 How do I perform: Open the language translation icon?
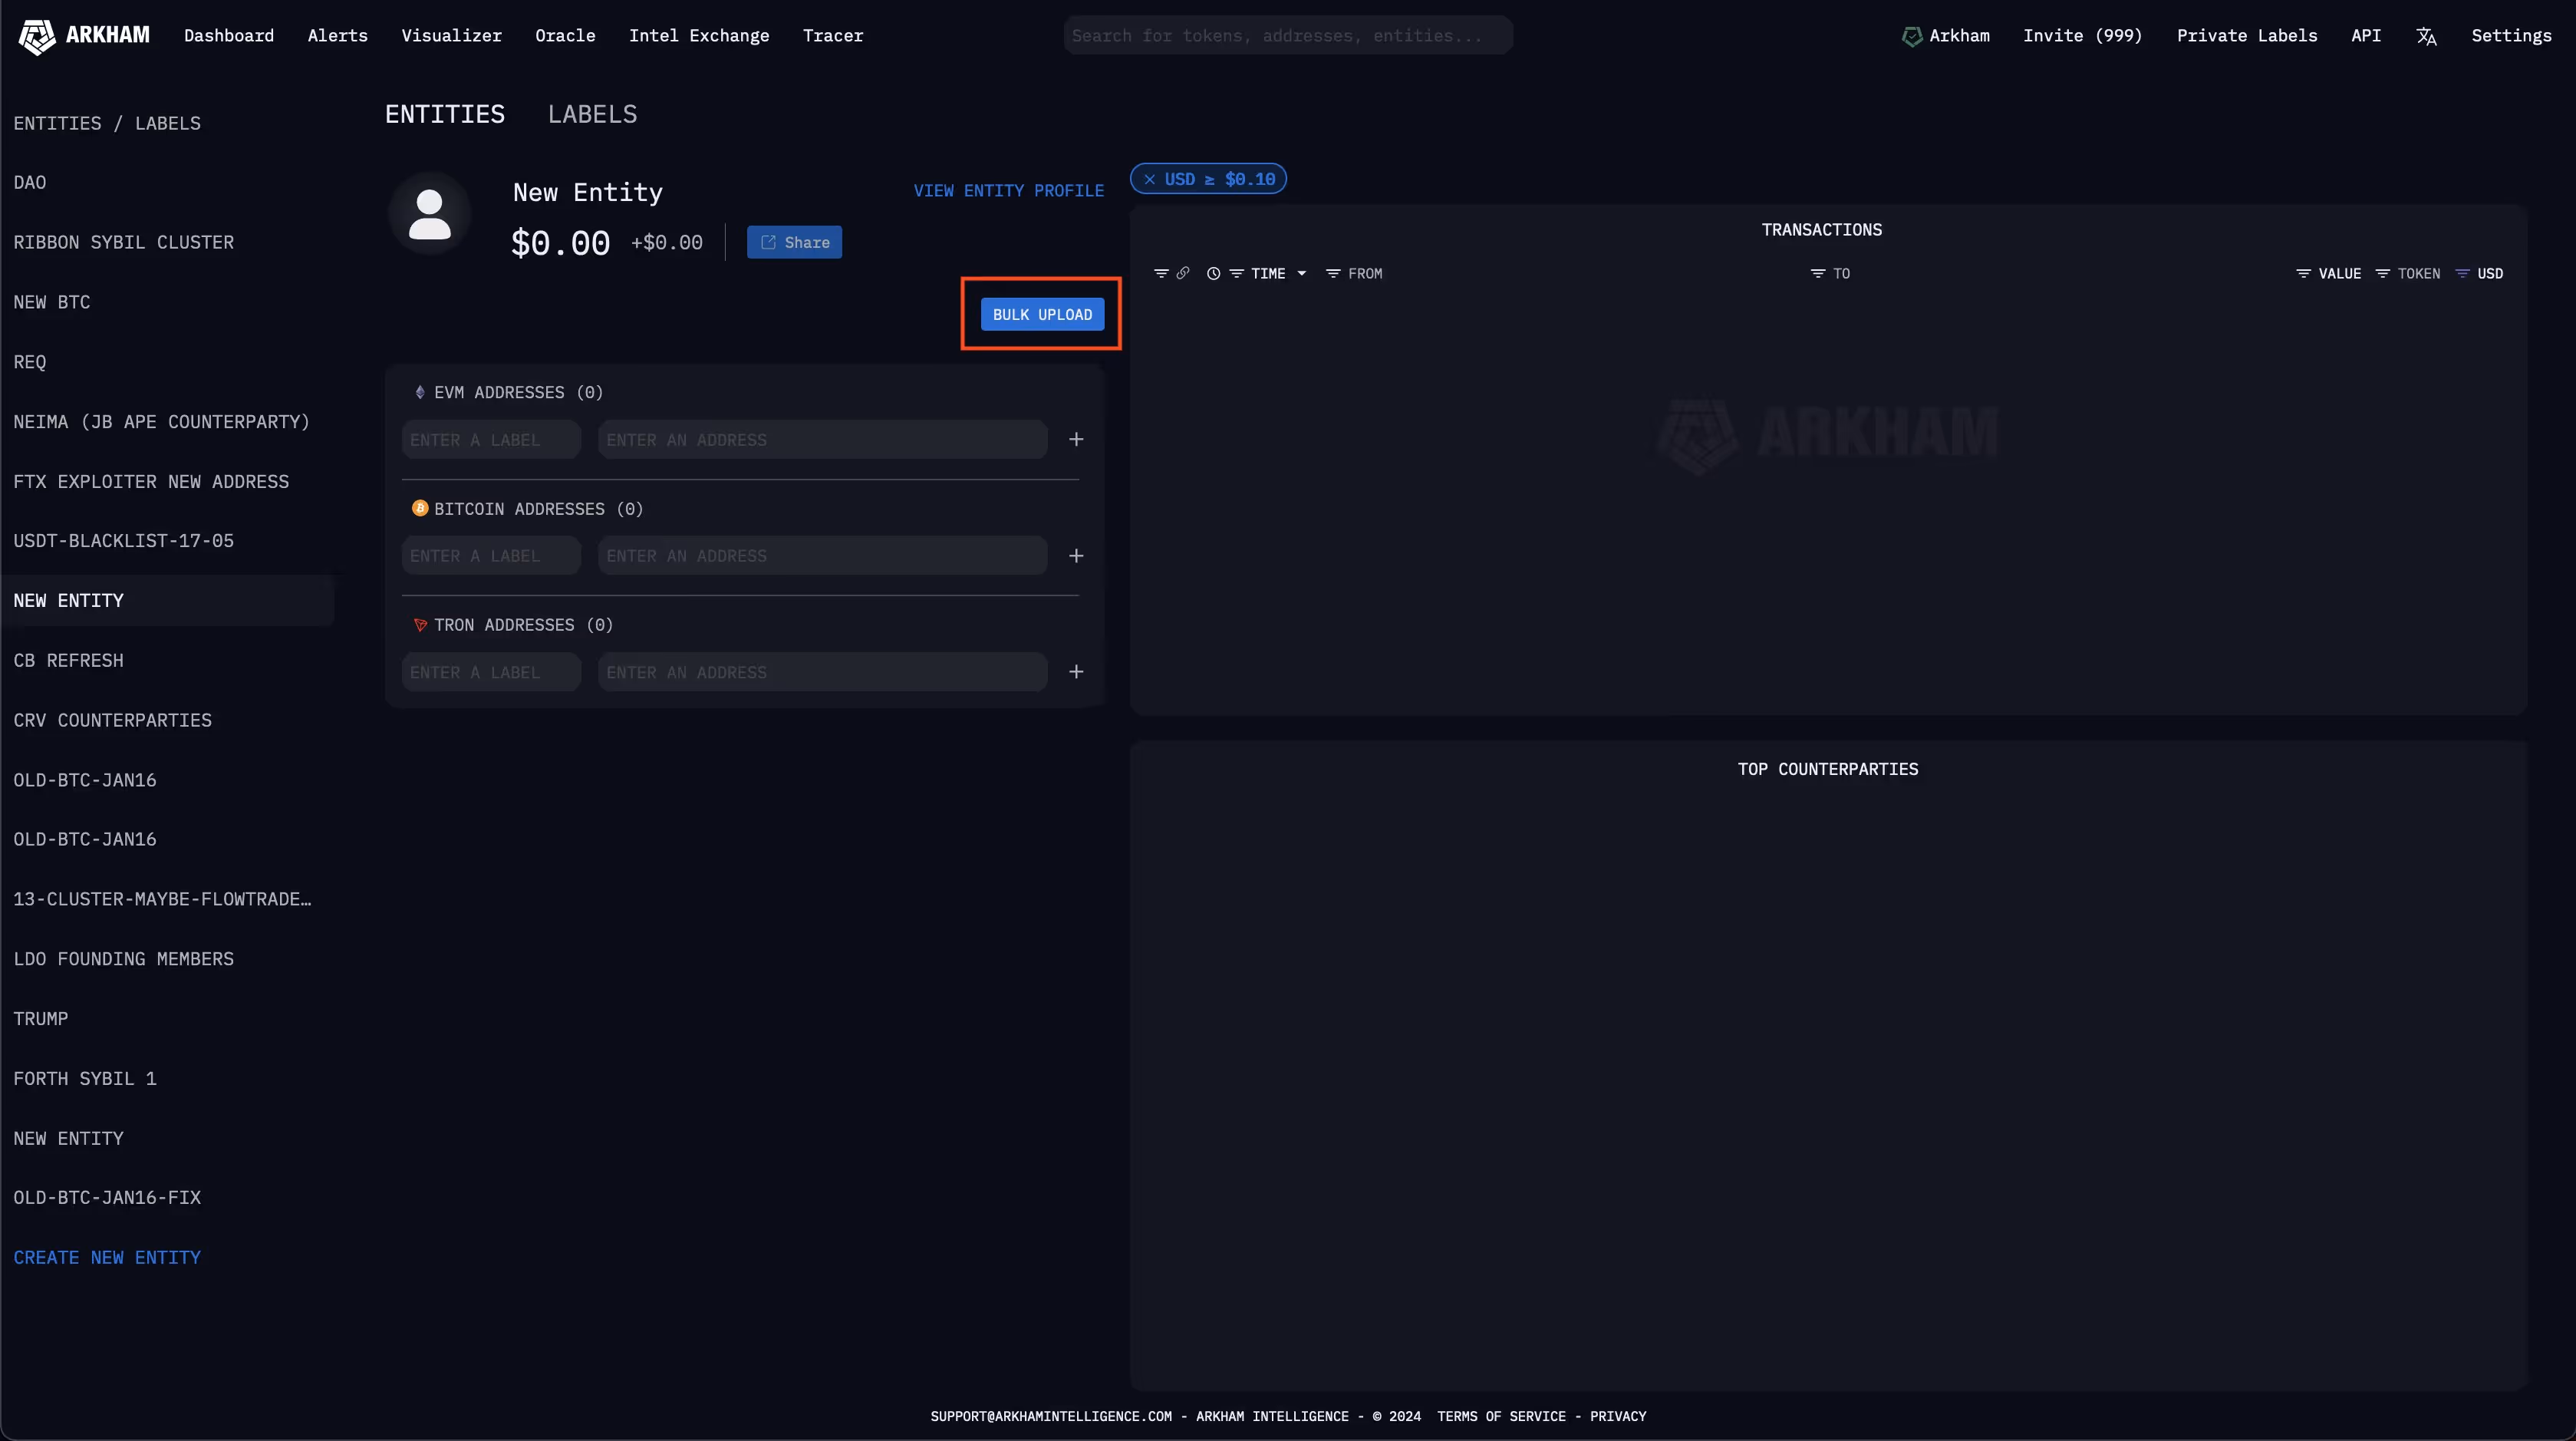(2426, 36)
